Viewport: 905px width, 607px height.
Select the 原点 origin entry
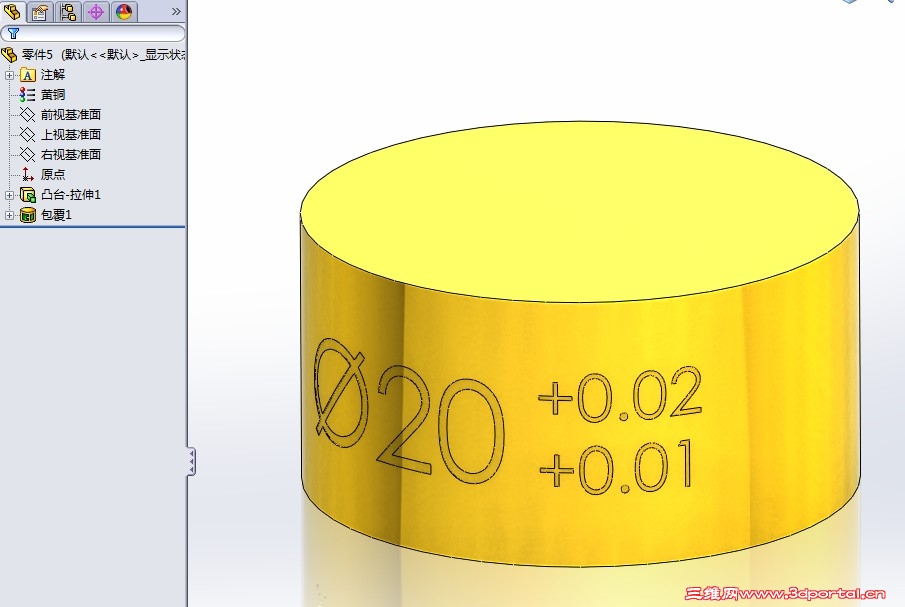click(x=53, y=174)
